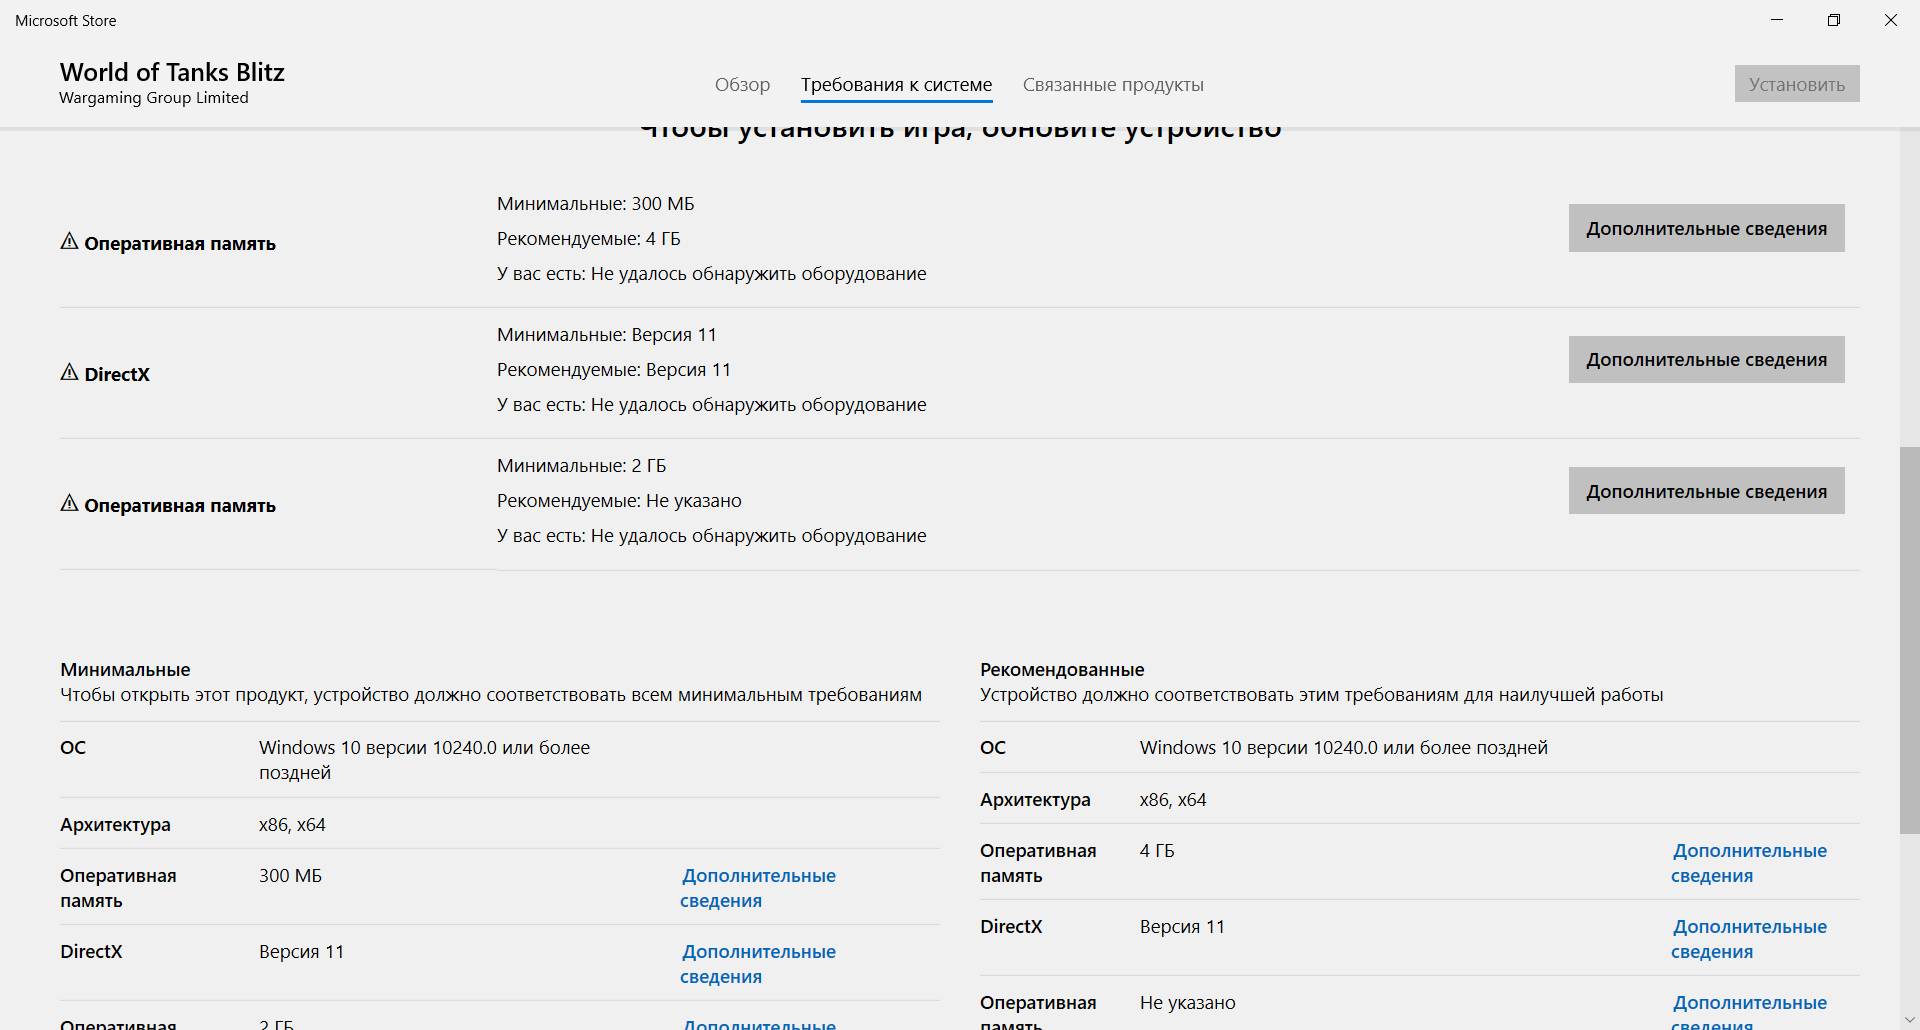1920x1030 pixels.
Task: Follow Дополнительные сведения link for minimum 300 МБ memory
Action: (758, 888)
